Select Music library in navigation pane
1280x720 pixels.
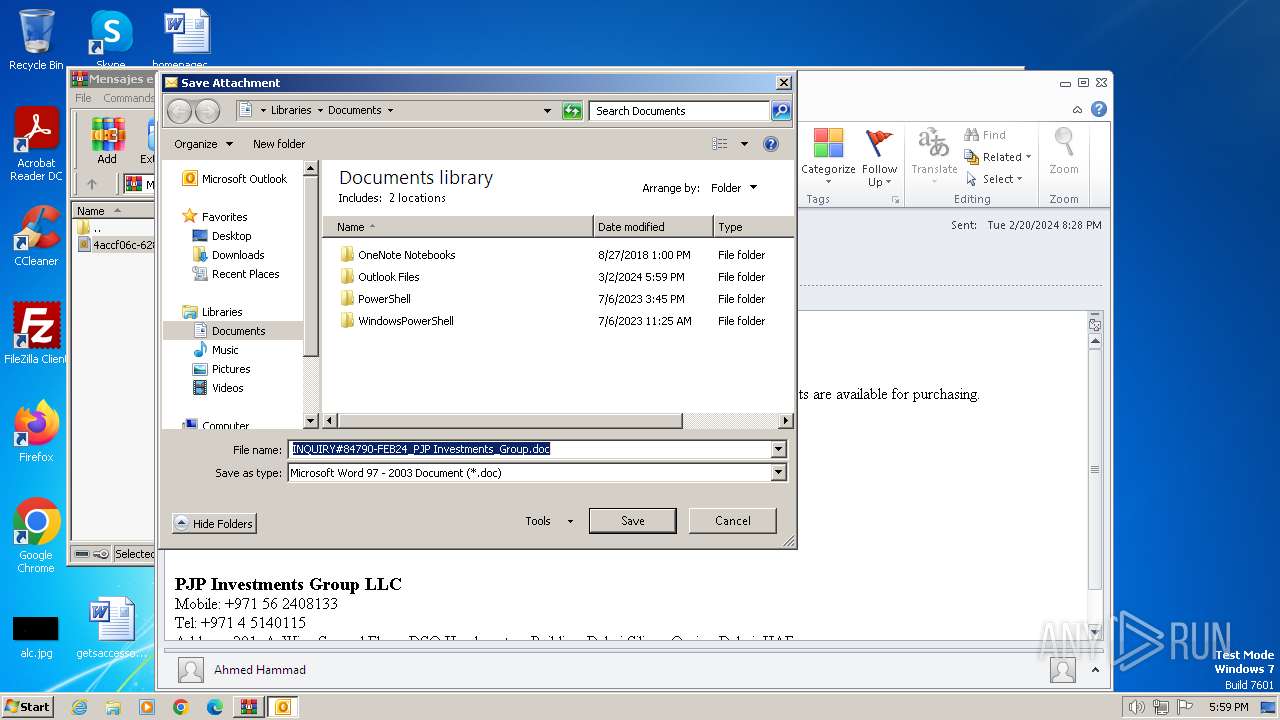point(225,350)
